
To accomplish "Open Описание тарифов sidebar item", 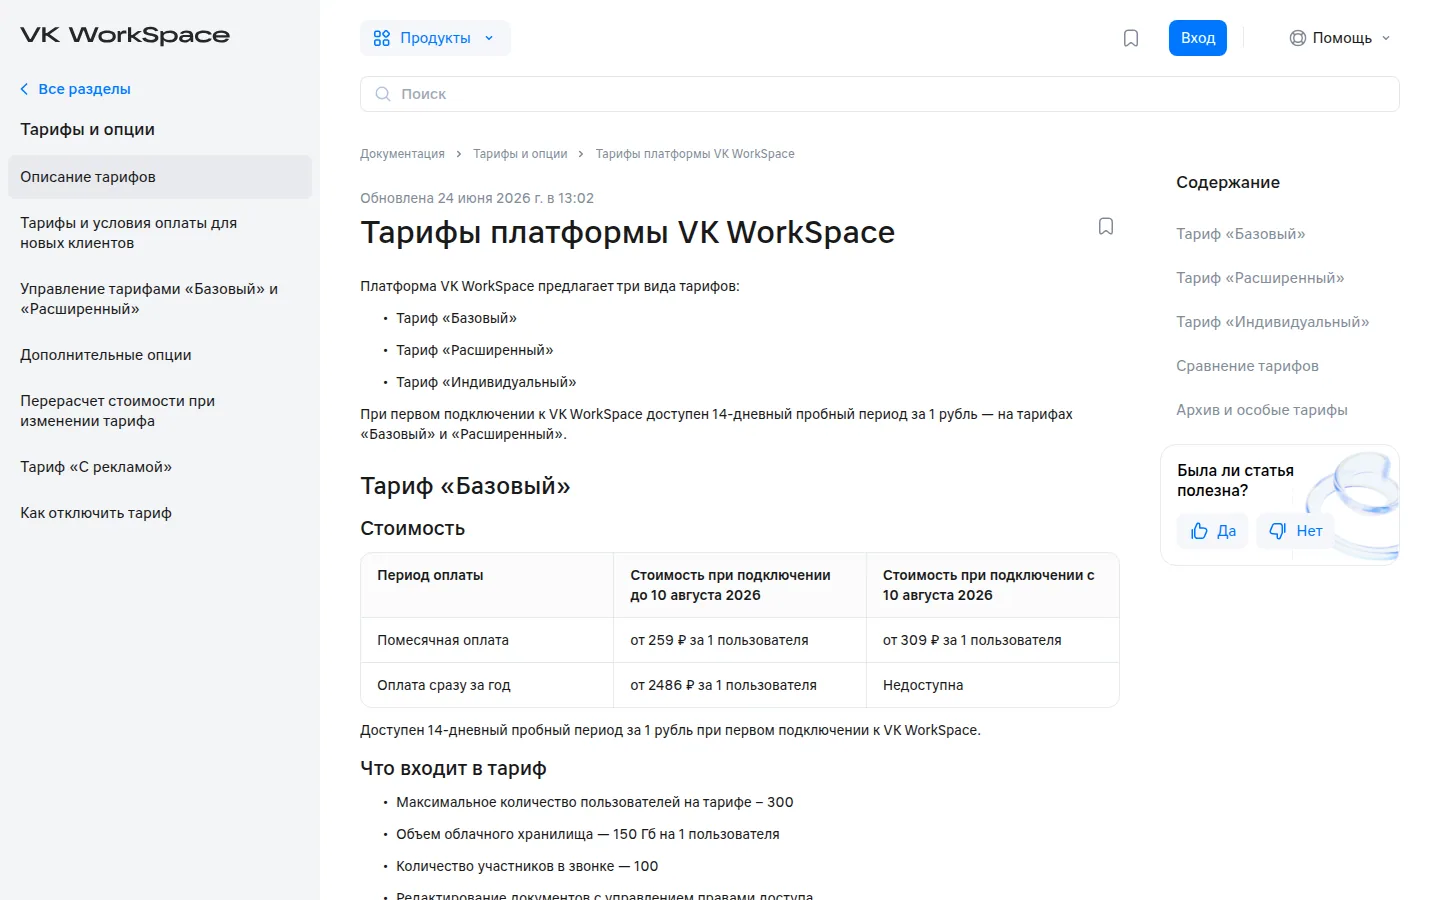I will pos(160,177).
